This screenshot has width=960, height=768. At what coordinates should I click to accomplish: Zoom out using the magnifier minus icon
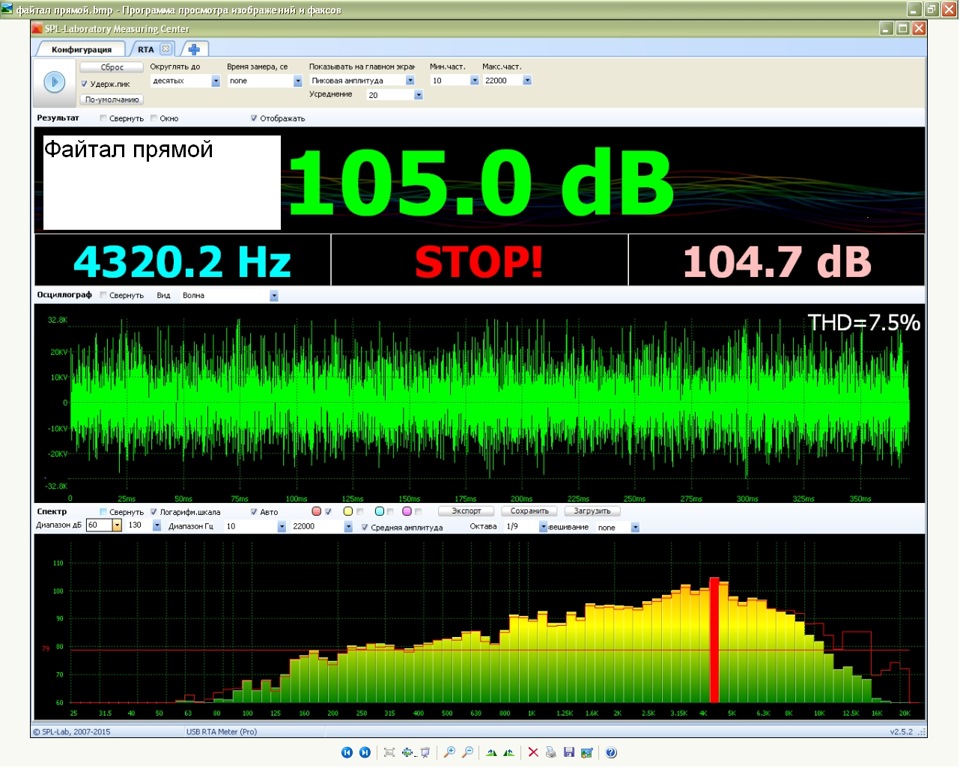(467, 752)
